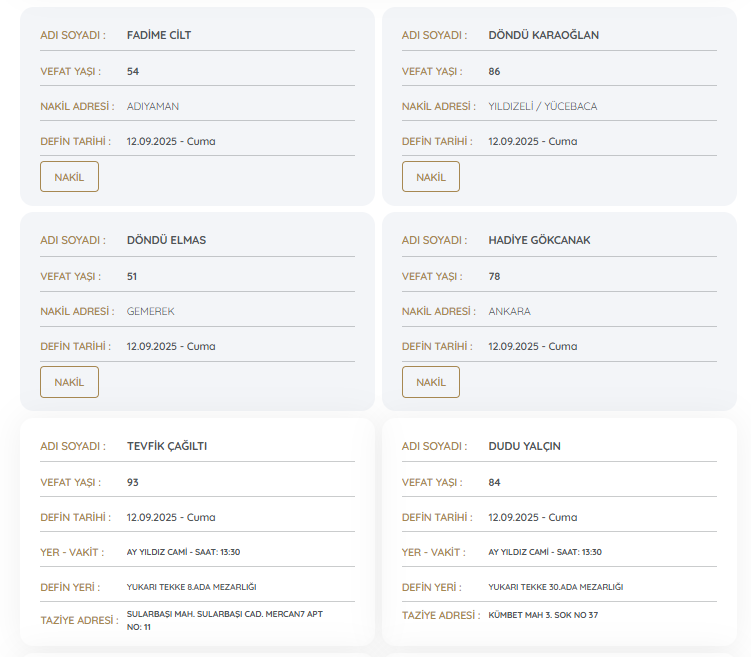Screen dimensions: 751x657
Task: Select NAKİL button under Hadiye Gökcanak
Action: (430, 382)
